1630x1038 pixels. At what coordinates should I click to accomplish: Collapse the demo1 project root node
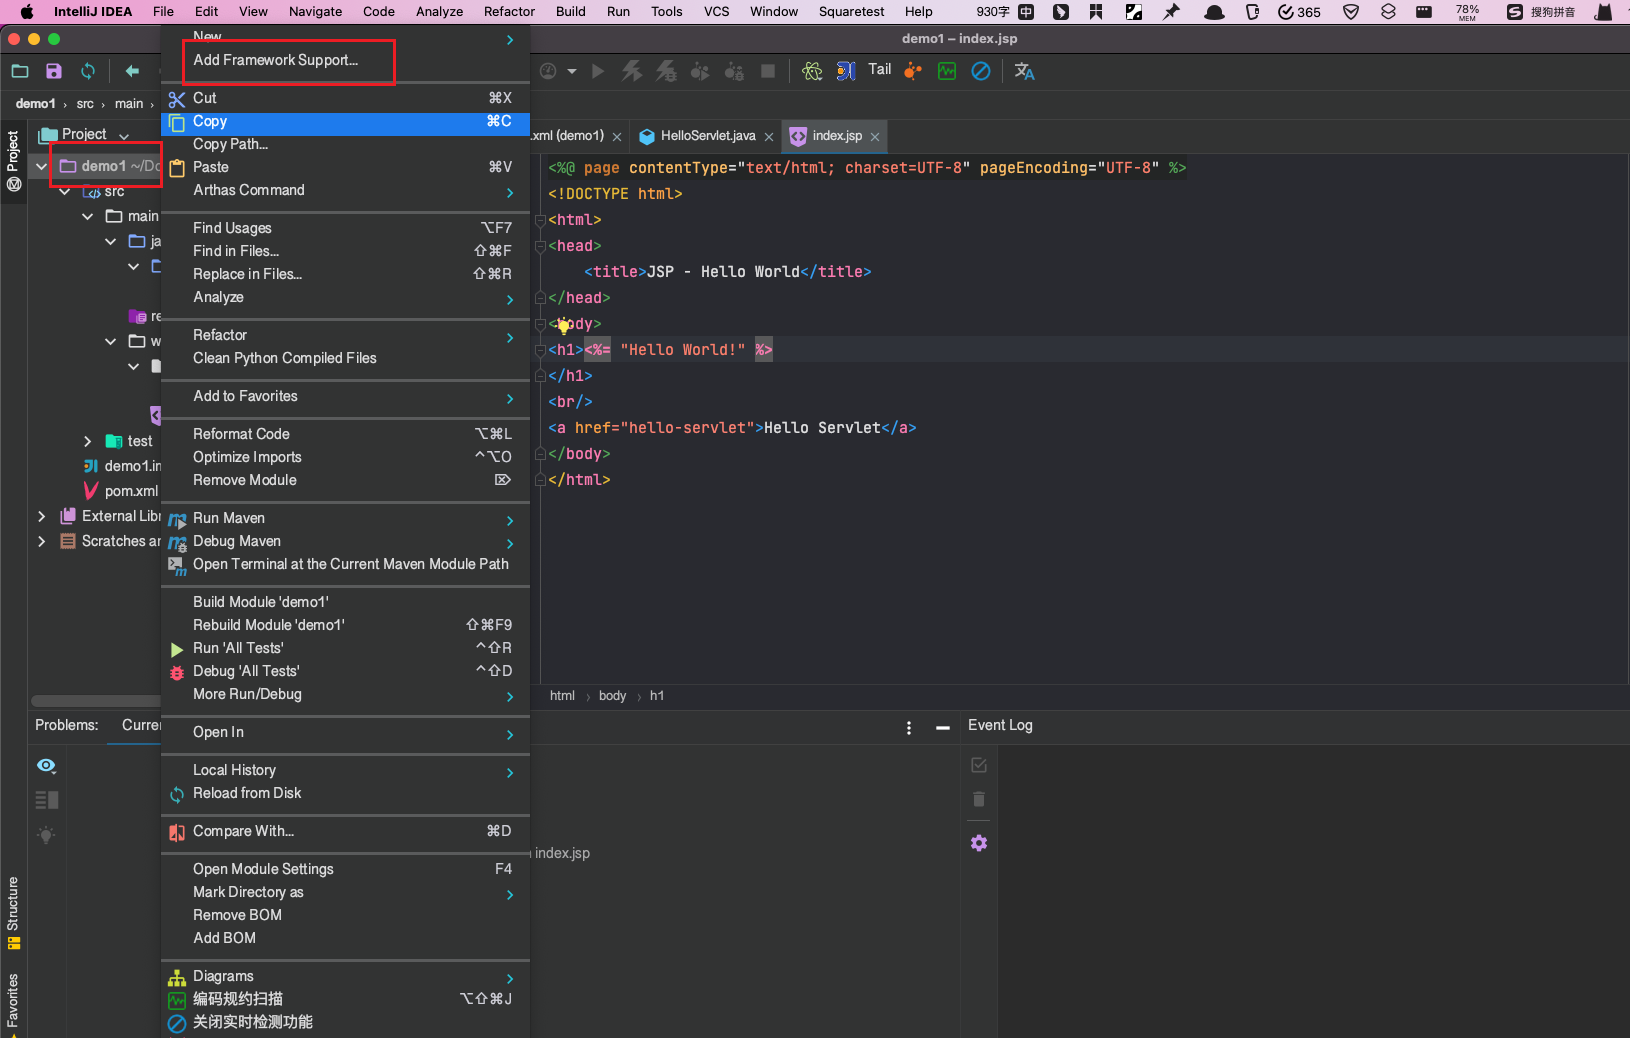coord(41,166)
